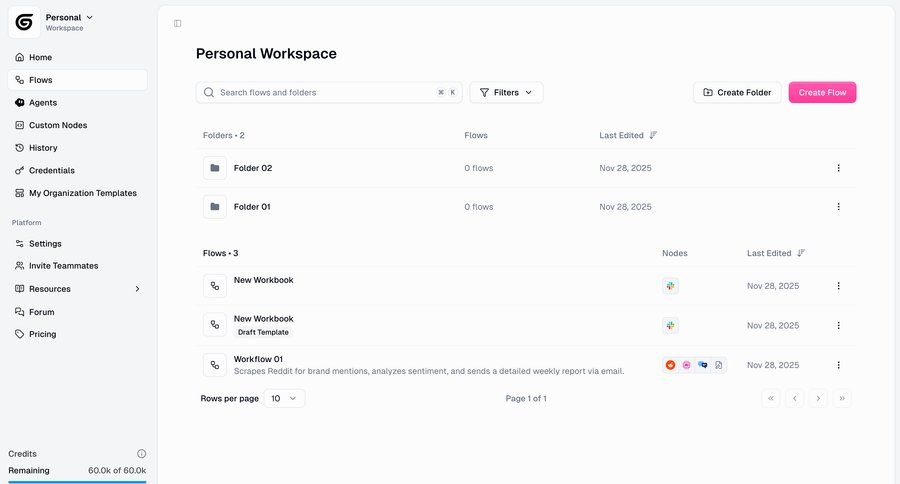This screenshot has width=900, height=484.
Task: Click the Gumloop logo icon
Action: (24, 22)
